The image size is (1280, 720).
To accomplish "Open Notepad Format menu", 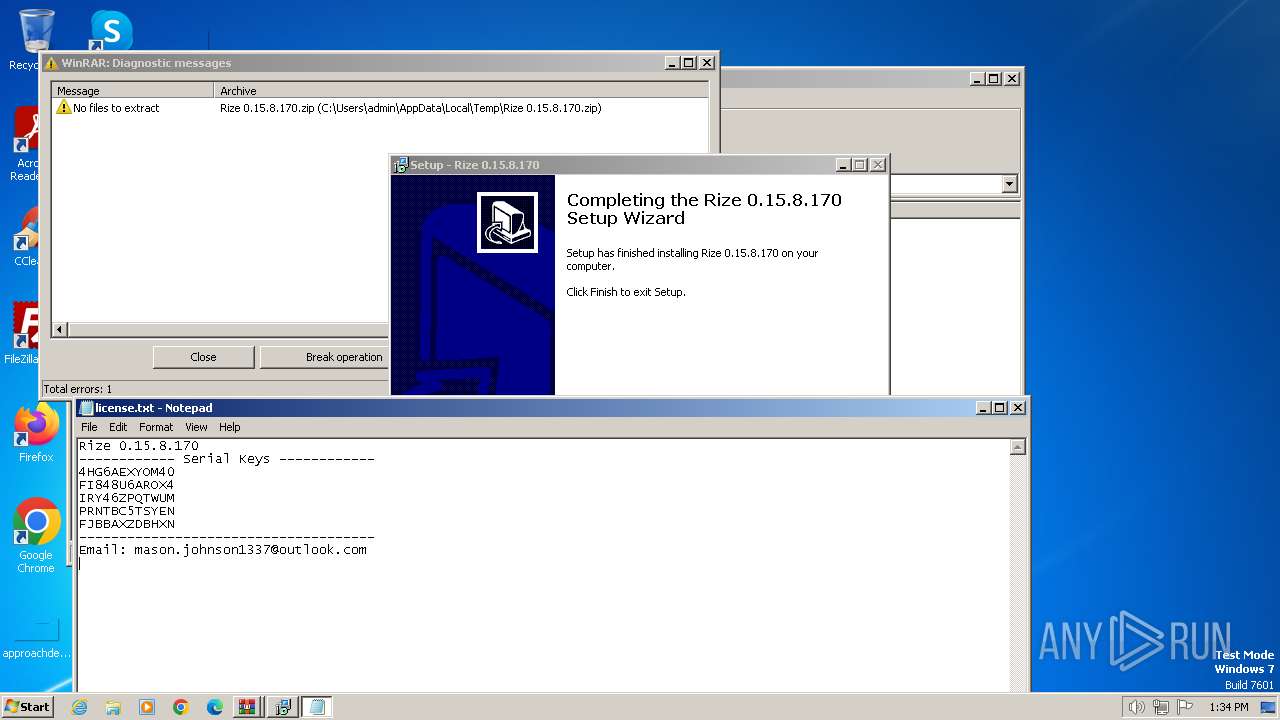I will click(x=156, y=427).
